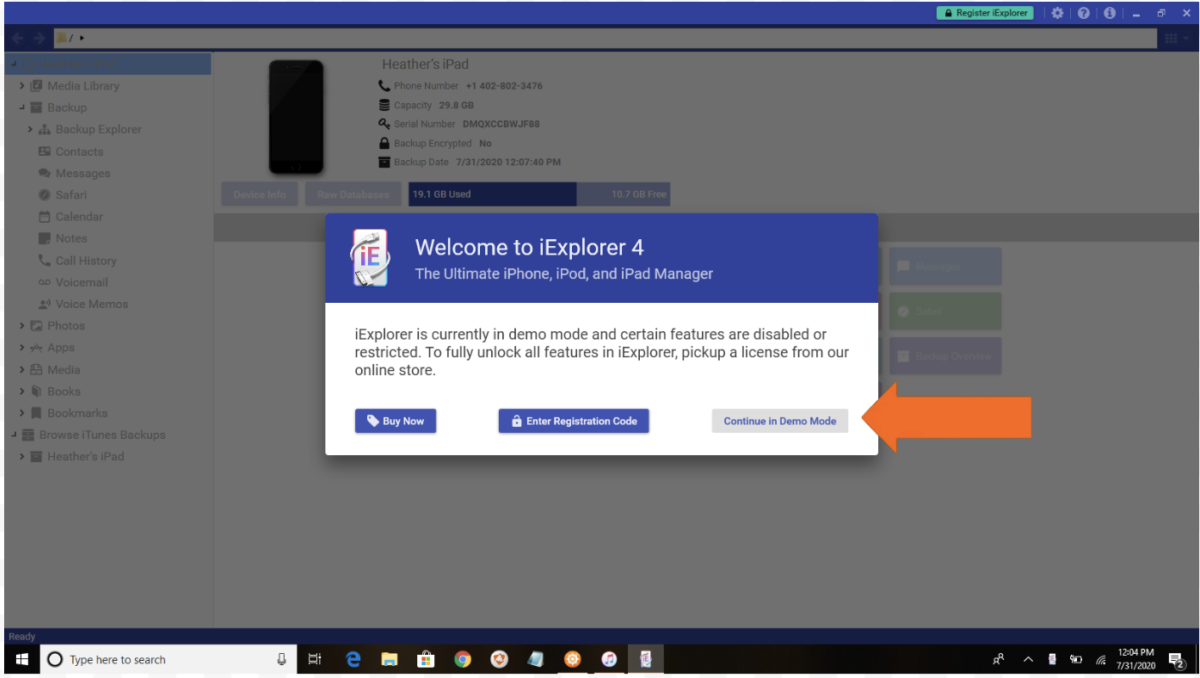Open settings via the gear icon
The image size is (1200, 678).
(1057, 13)
